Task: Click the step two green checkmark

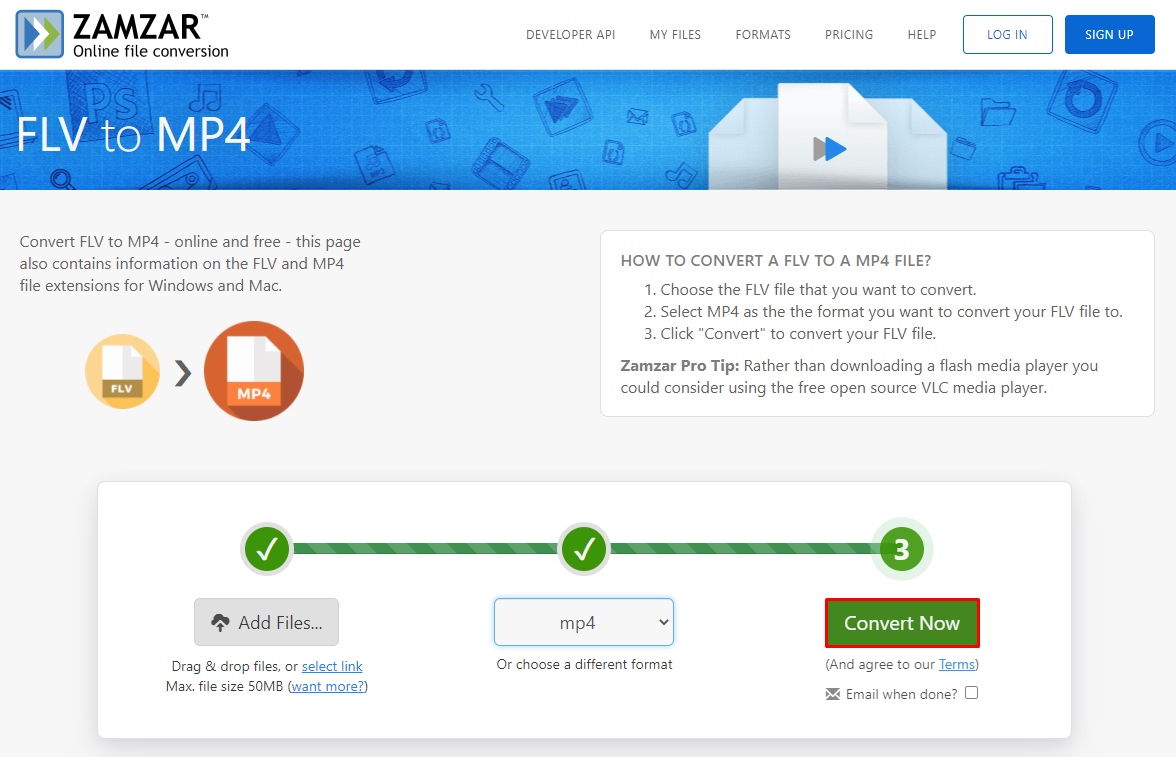Action: [x=584, y=549]
